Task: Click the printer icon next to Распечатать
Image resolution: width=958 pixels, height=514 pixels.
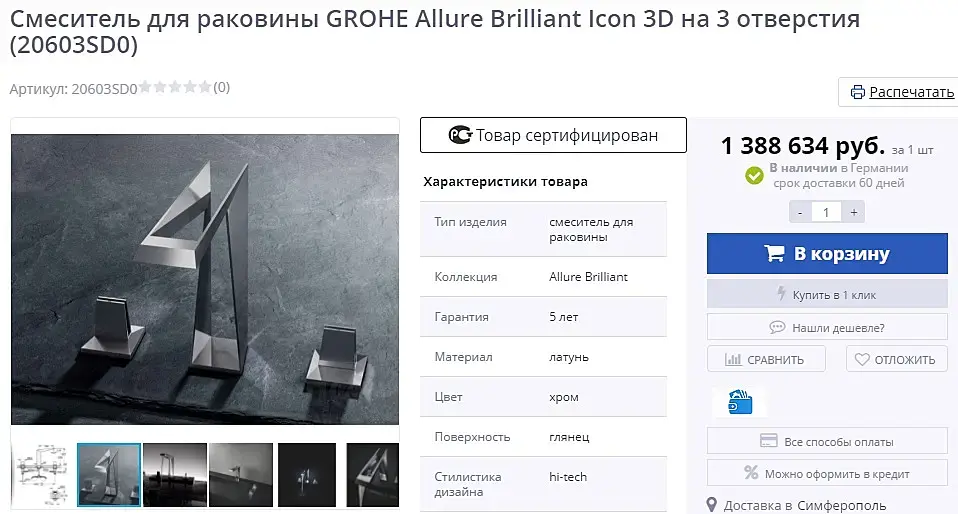Action: coord(858,92)
